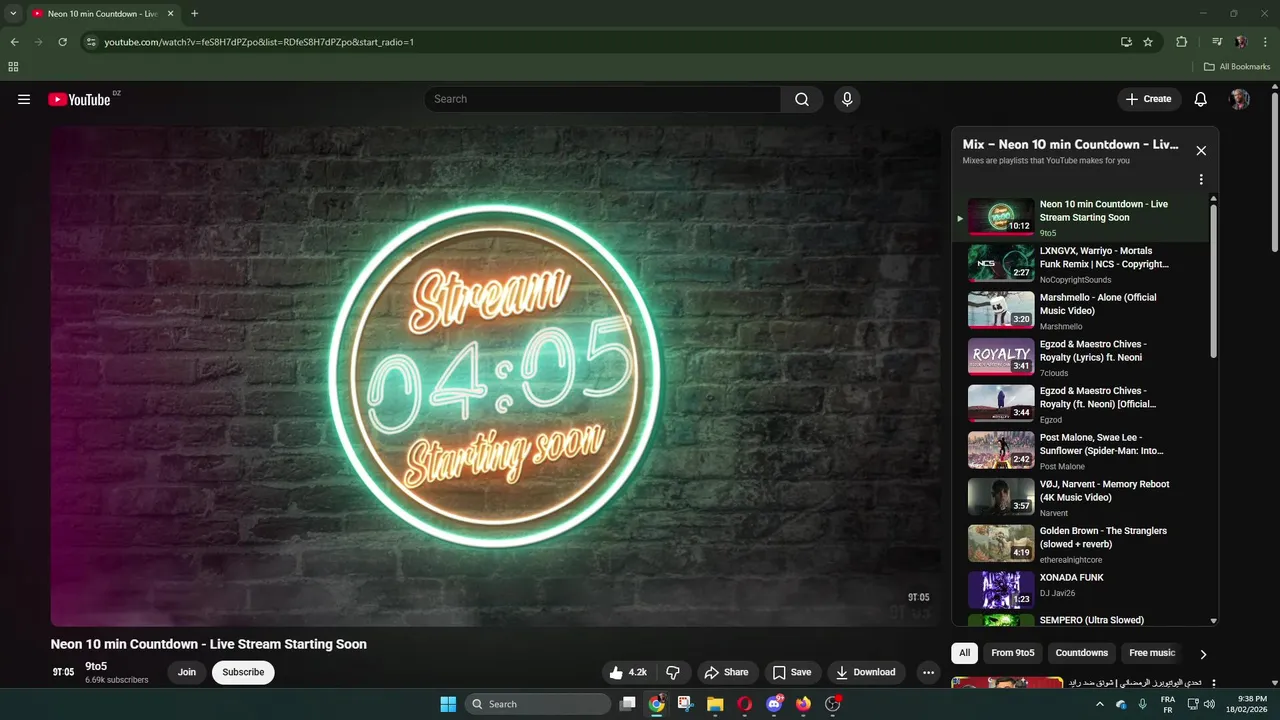Open Discord from taskbar
1280x720 pixels.
774,704
